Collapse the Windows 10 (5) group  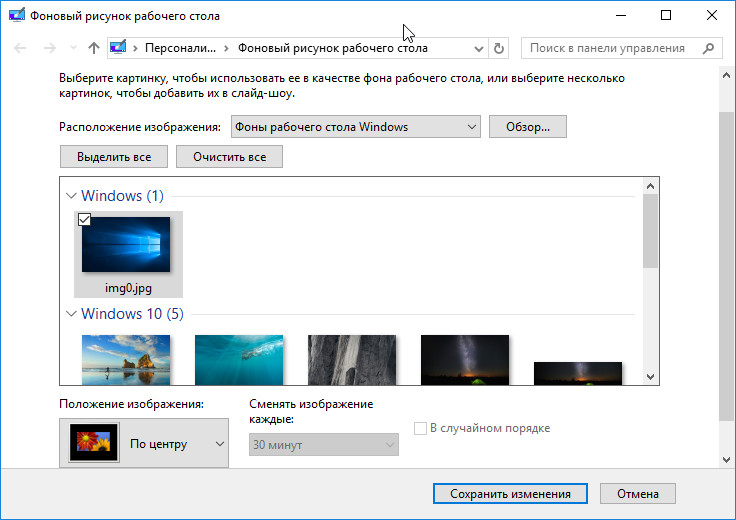(x=71, y=314)
